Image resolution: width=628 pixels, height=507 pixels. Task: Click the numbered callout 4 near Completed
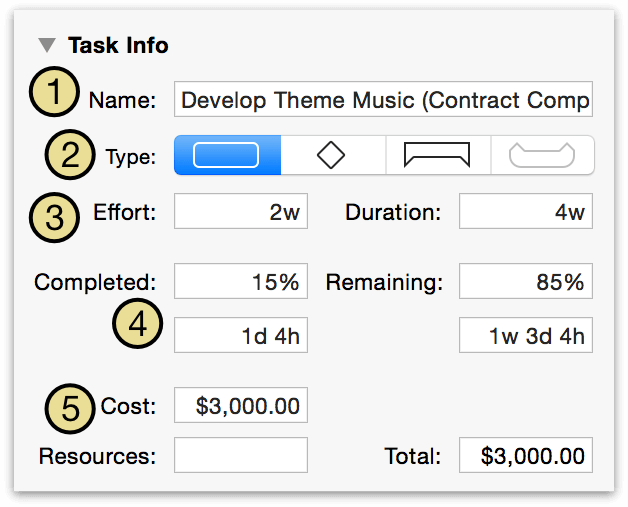tap(137, 323)
